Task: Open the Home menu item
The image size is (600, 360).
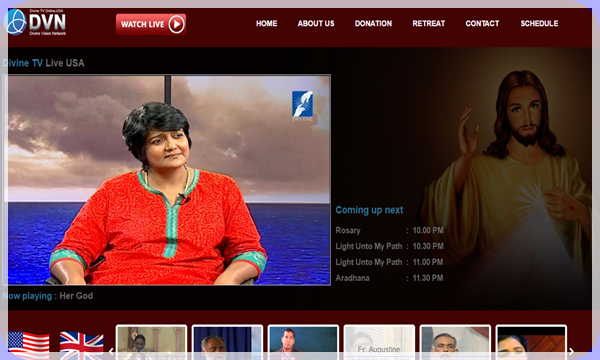Action: coord(266,23)
